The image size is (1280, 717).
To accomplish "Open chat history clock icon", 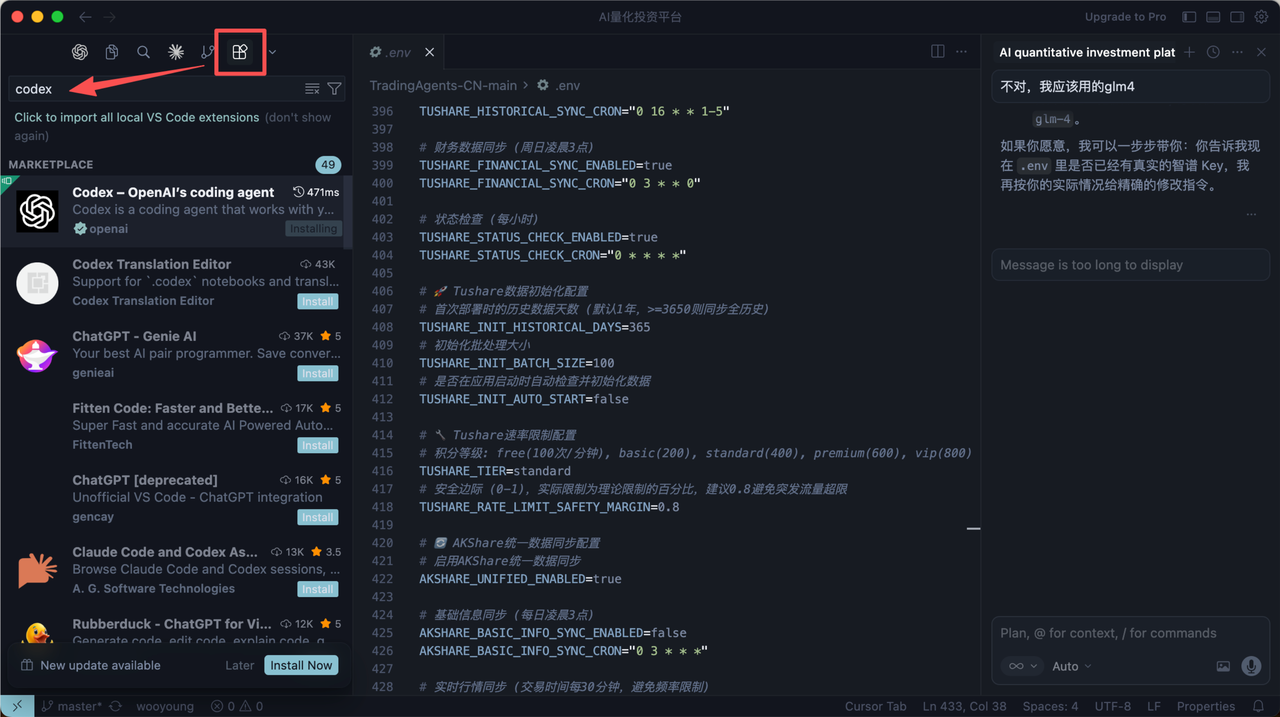I will [x=1213, y=52].
